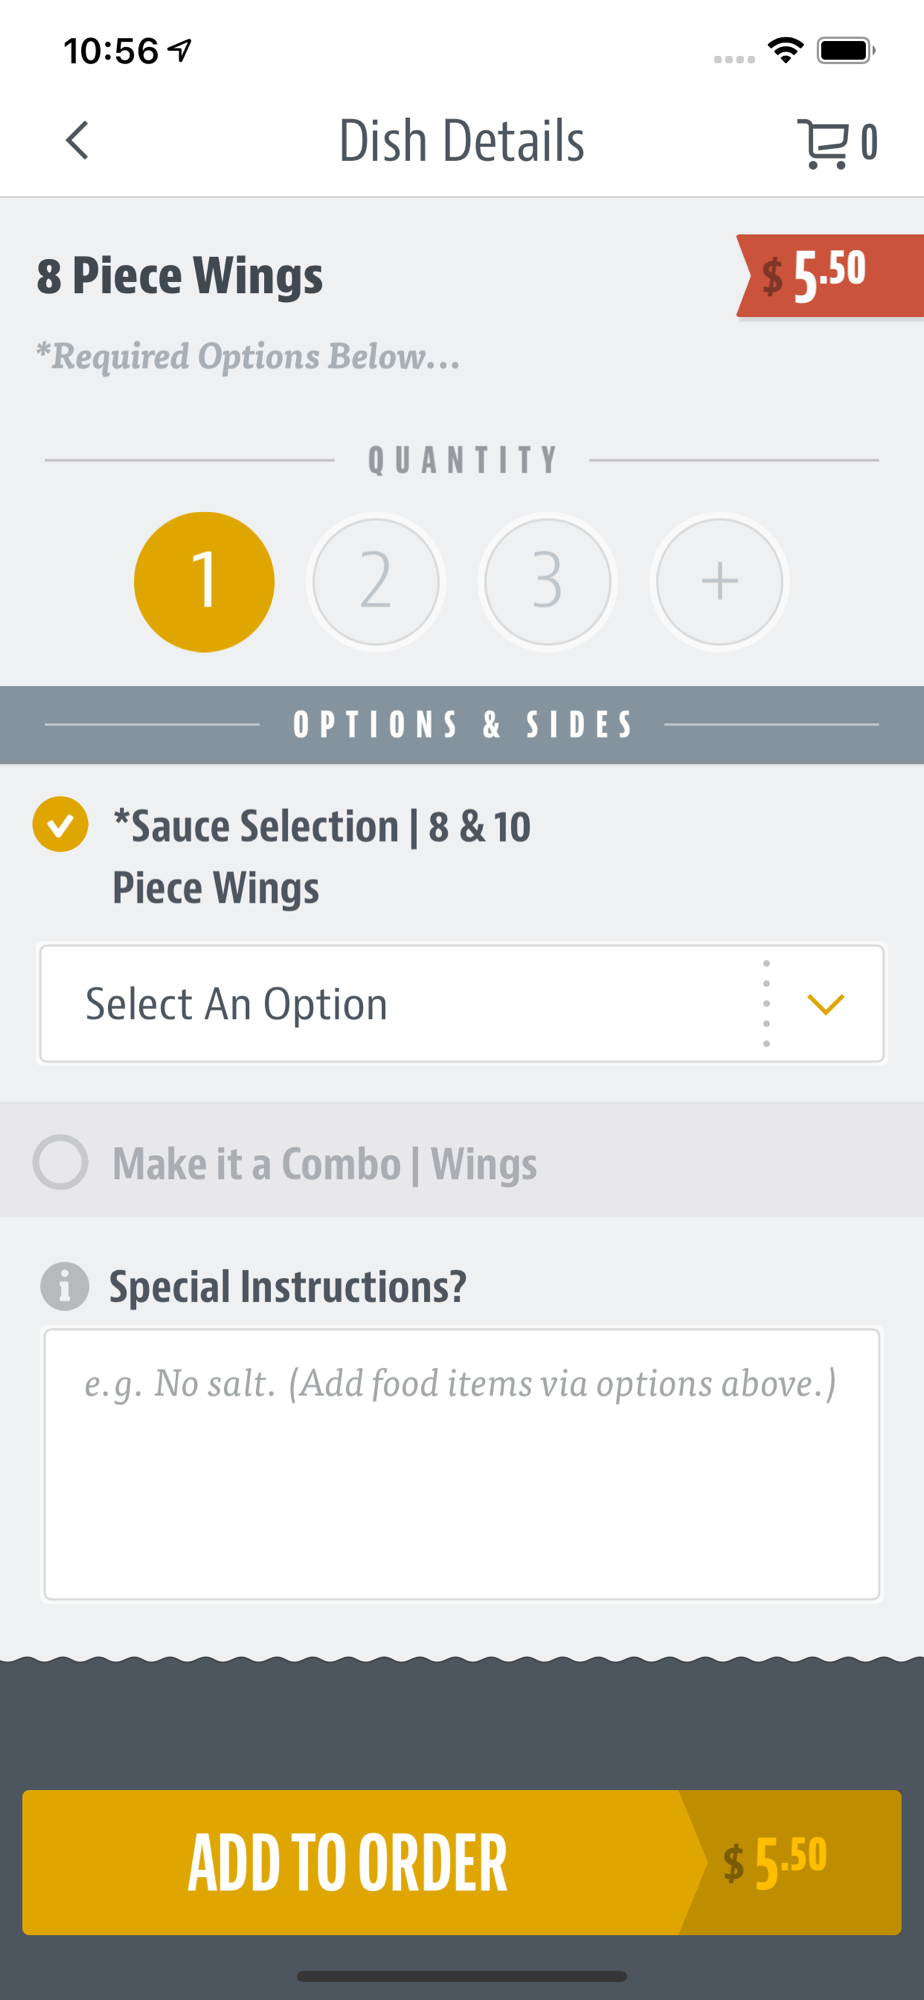Tap the battery status icon
Screen dimensions: 924x2000
(x=846, y=50)
